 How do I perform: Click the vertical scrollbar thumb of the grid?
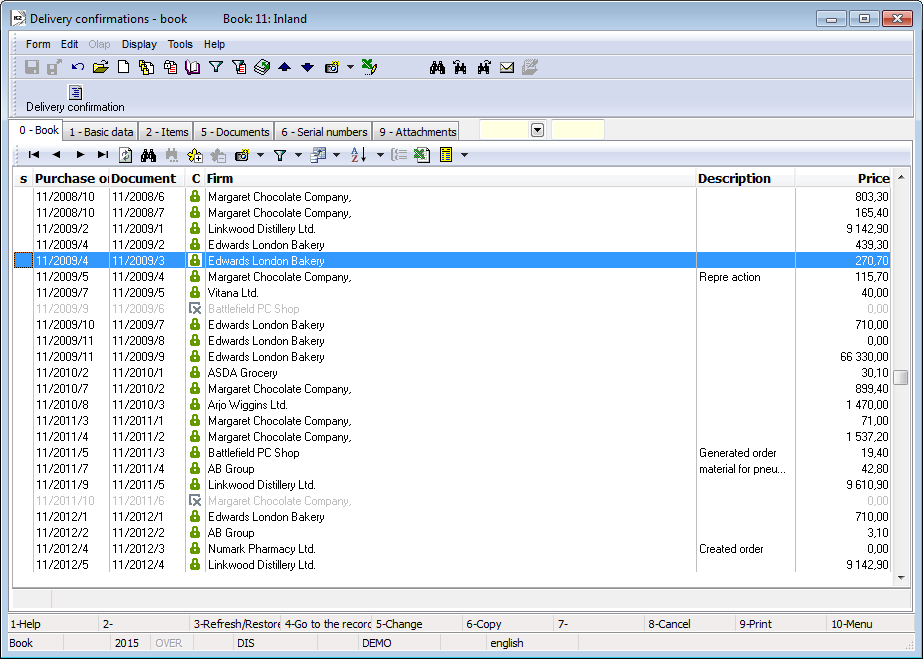(x=901, y=377)
